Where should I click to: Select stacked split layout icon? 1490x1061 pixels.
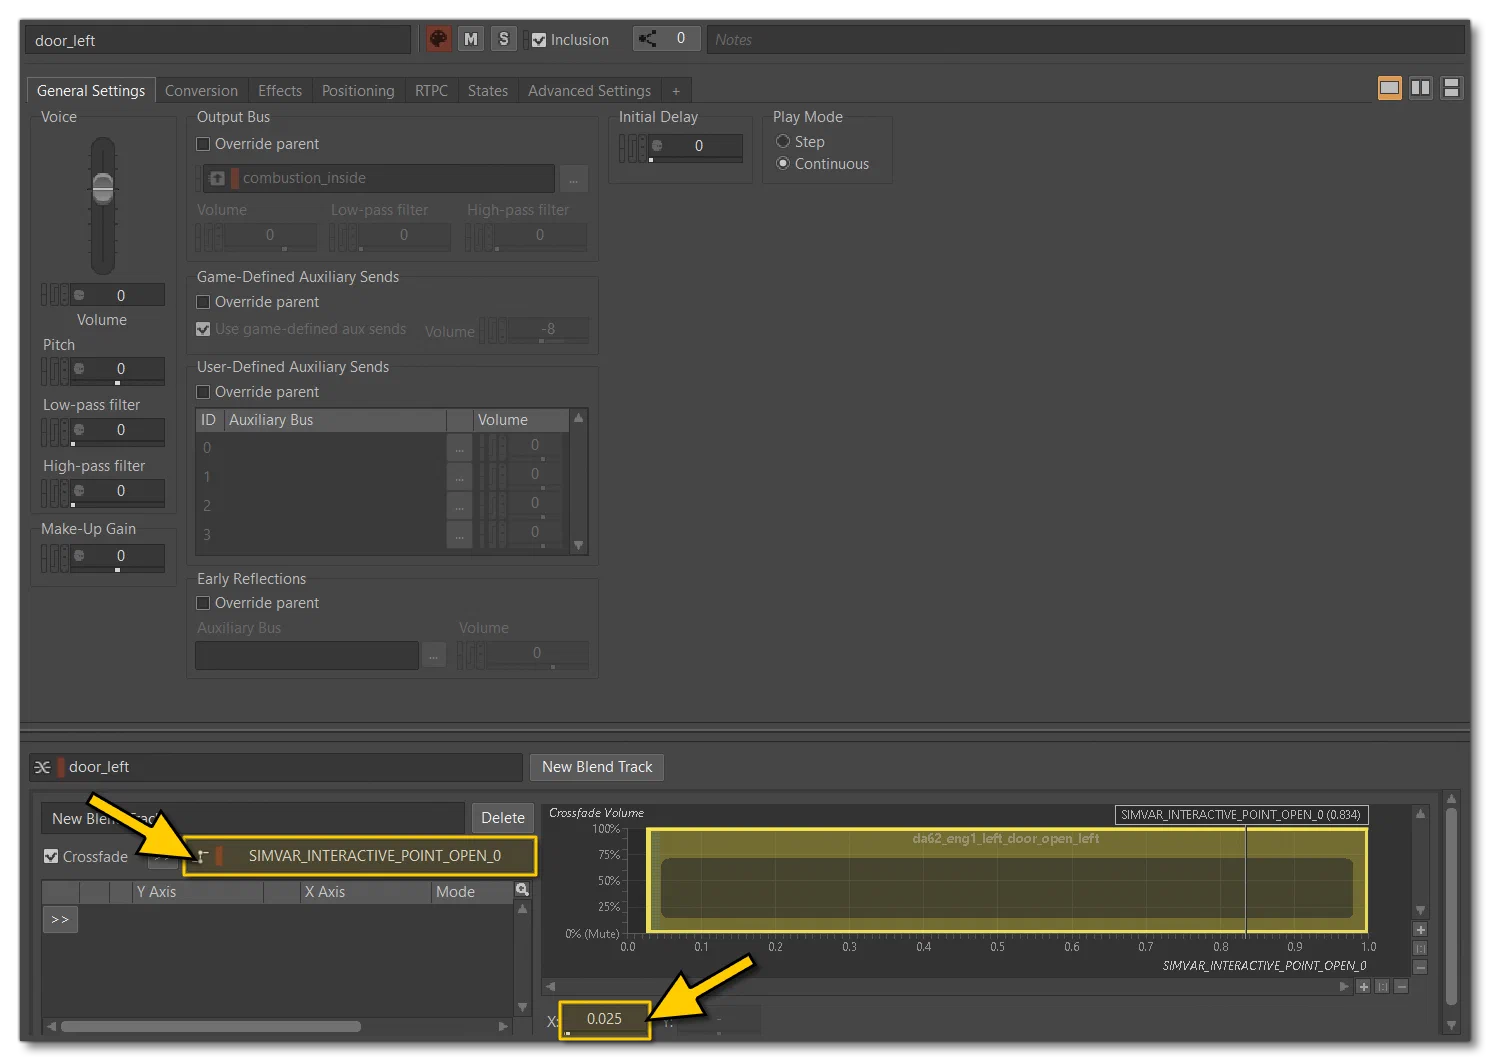coord(1451,88)
